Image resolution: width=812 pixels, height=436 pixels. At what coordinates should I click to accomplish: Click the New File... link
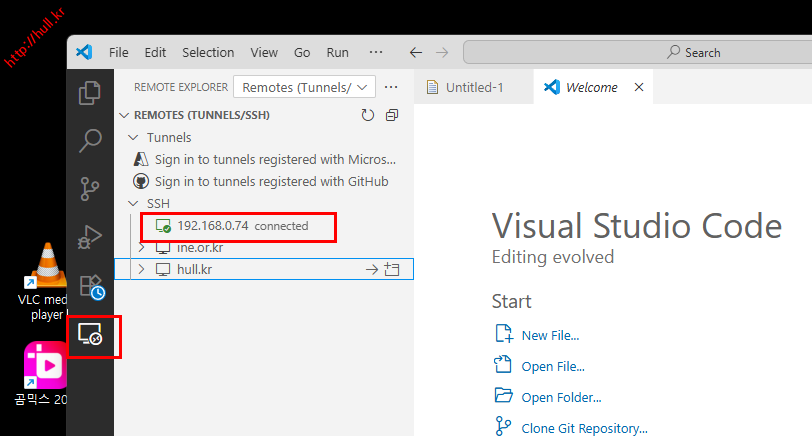[550, 335]
